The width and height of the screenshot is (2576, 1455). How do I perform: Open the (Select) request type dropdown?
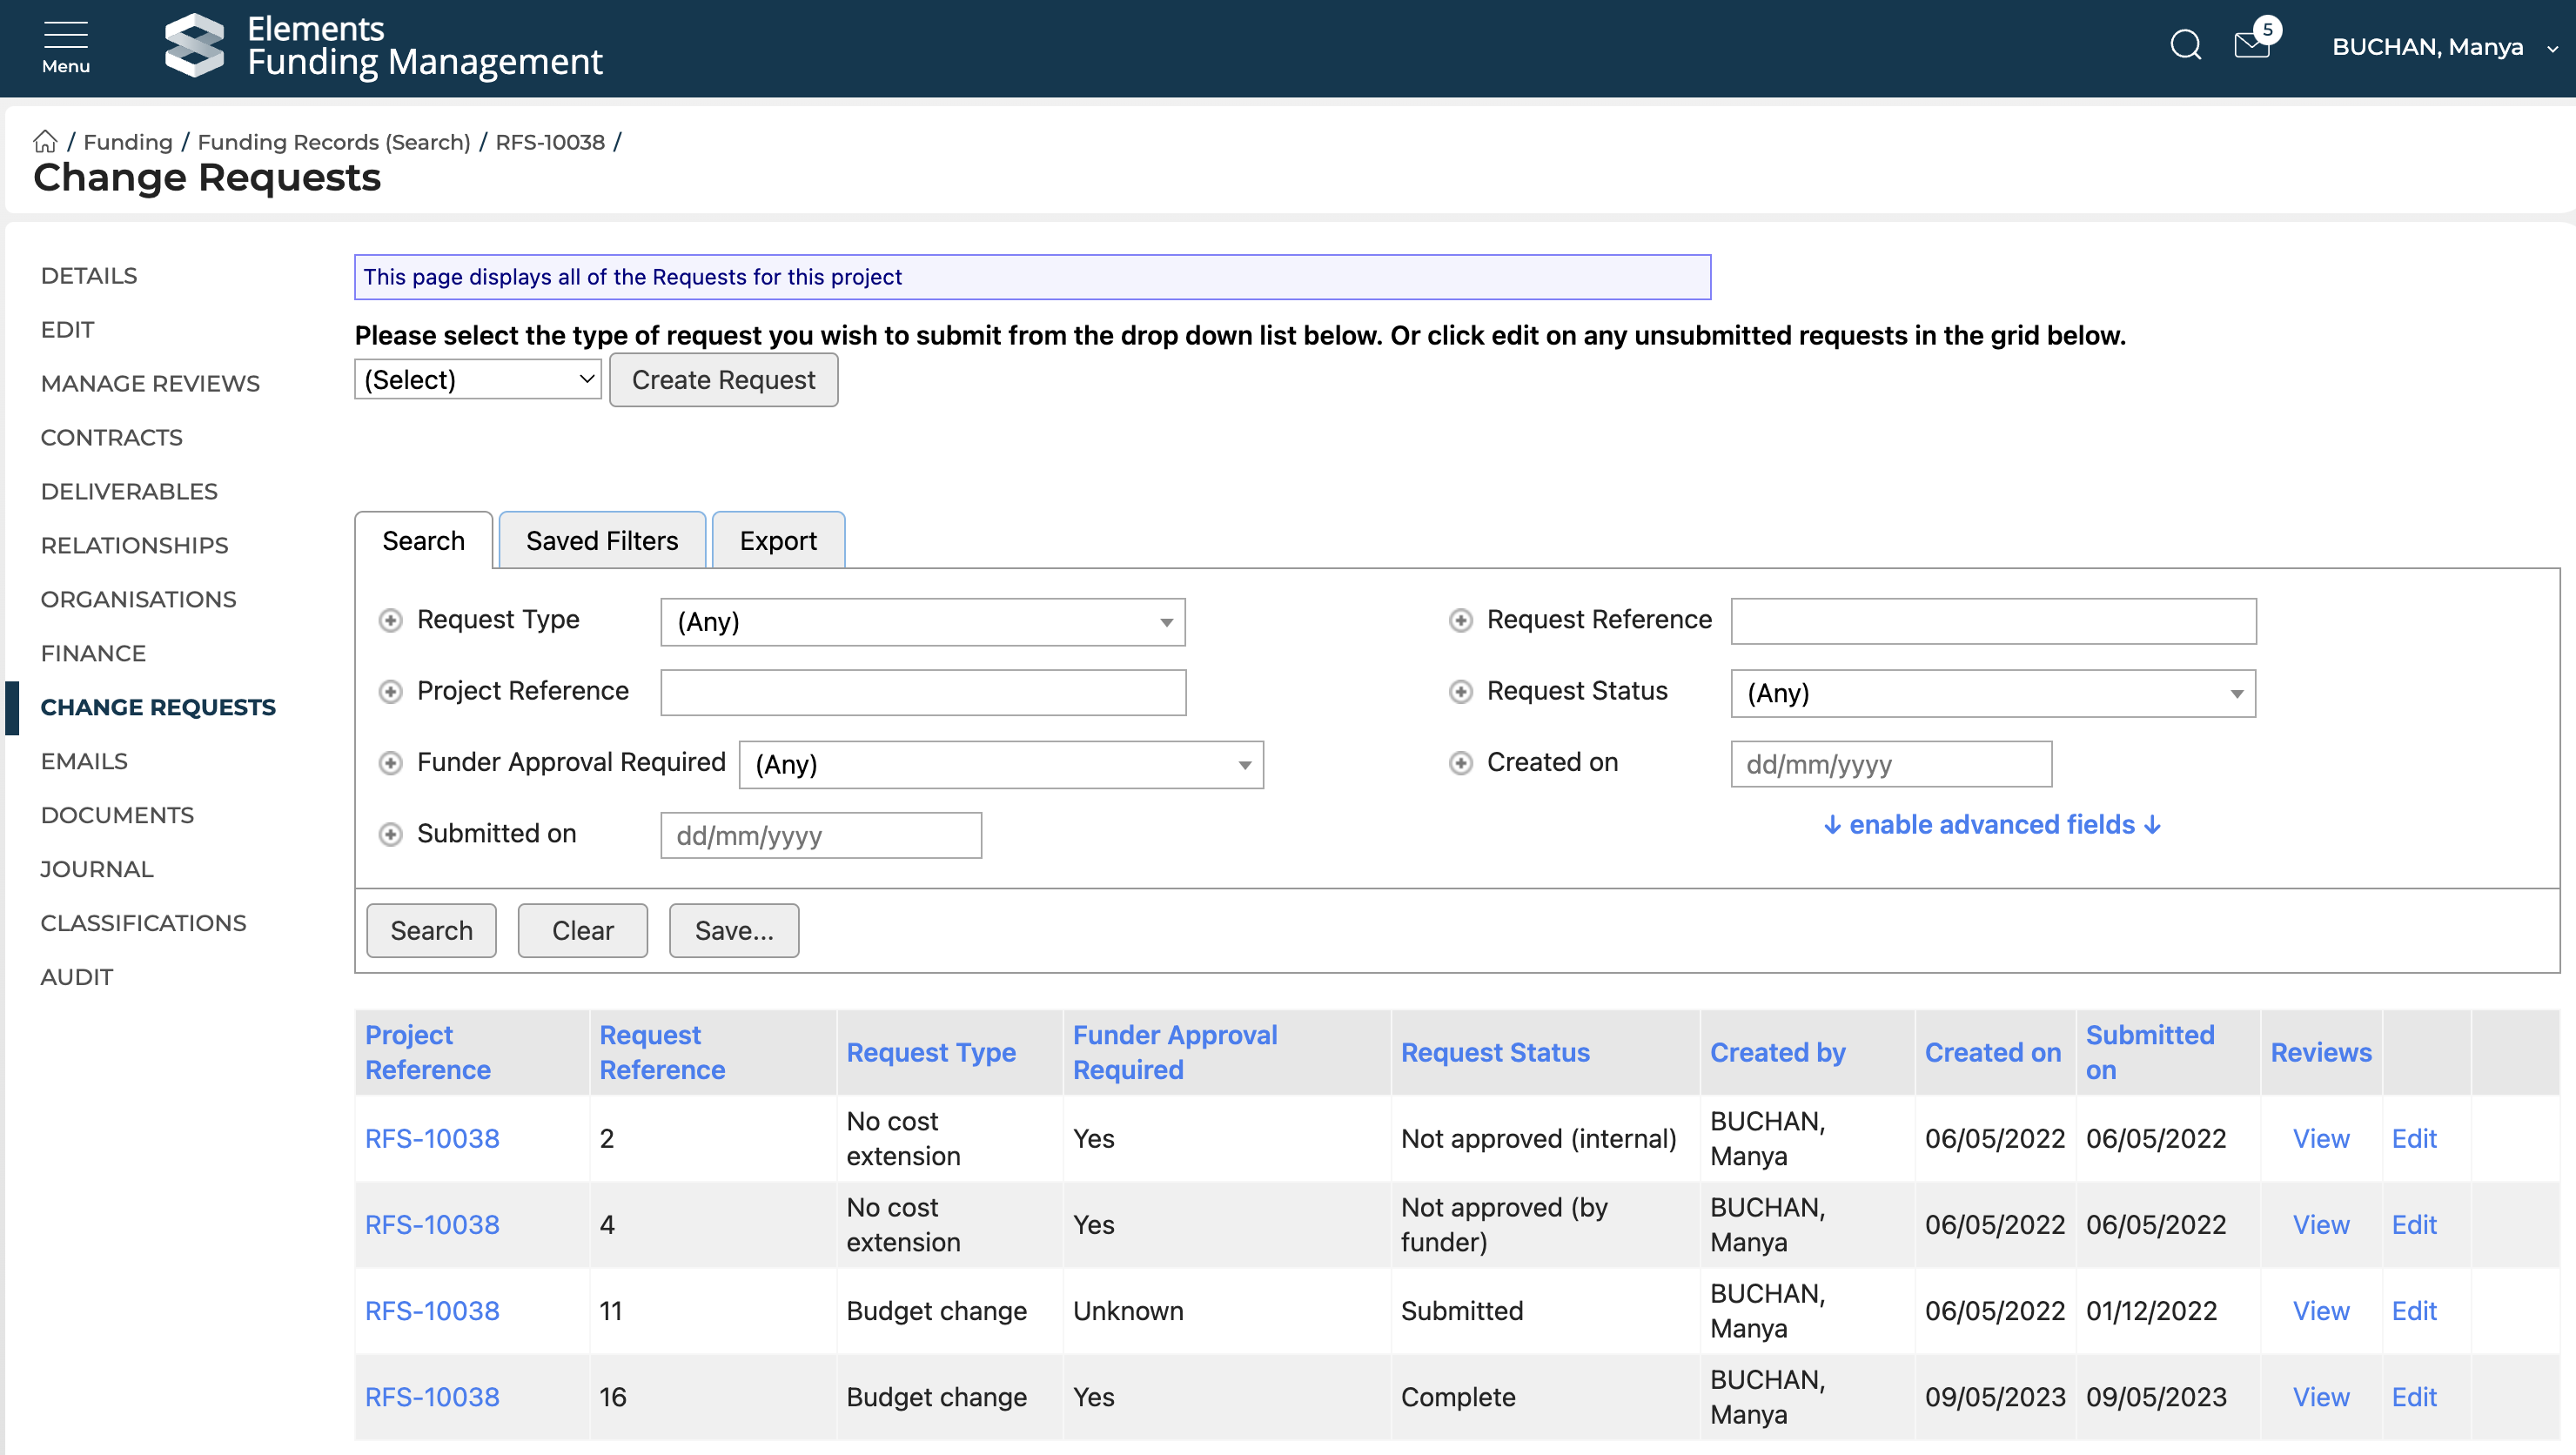click(477, 380)
